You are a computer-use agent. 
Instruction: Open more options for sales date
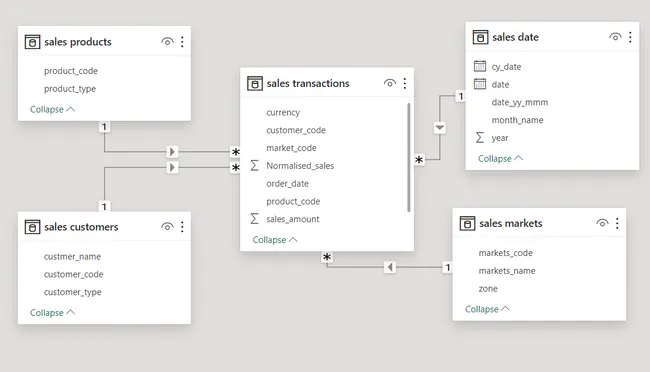click(630, 37)
